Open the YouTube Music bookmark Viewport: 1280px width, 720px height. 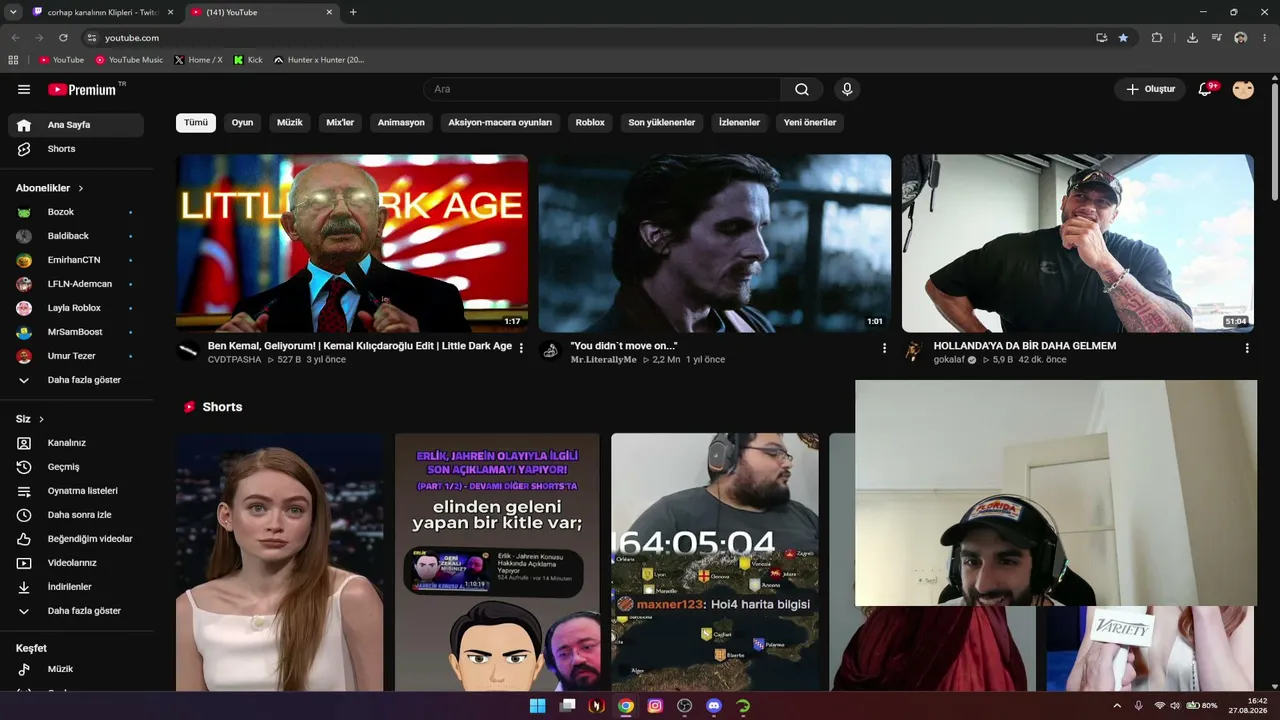(x=129, y=60)
